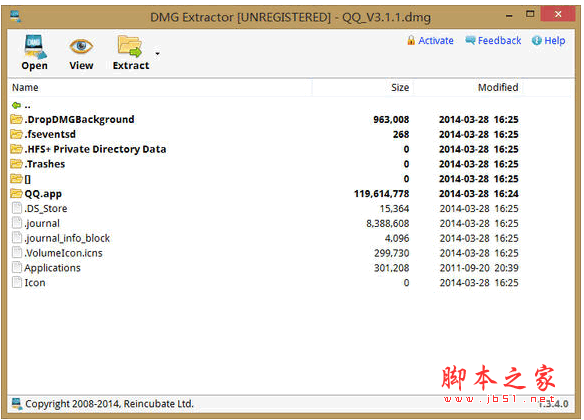Maximize the DMG Extractor window
The image size is (584, 420).
(x=530, y=14)
